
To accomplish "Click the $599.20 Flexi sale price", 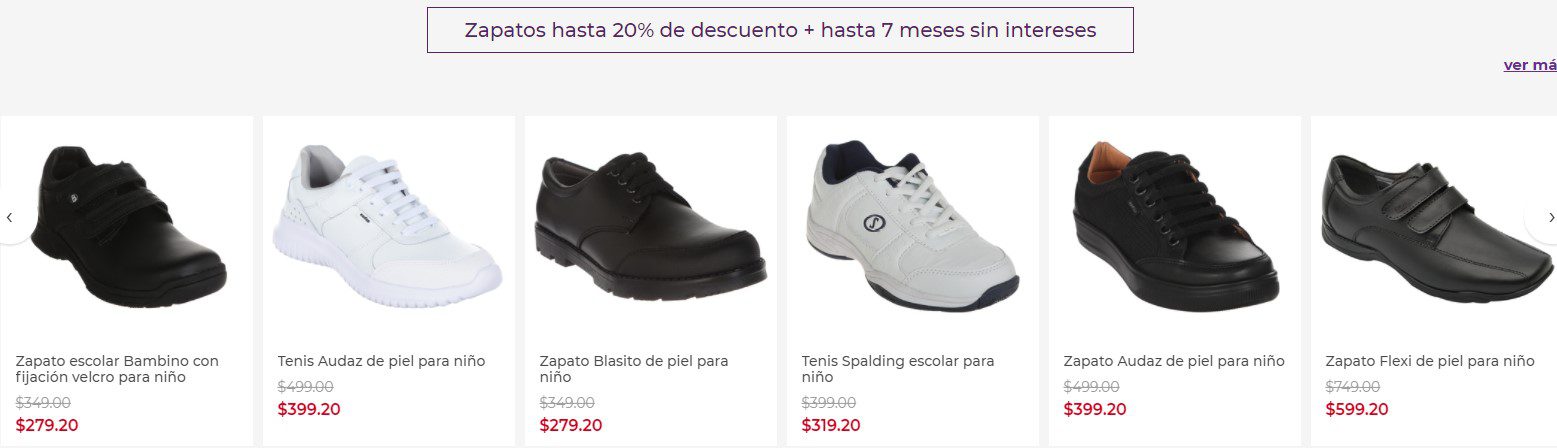I will click(1357, 409).
